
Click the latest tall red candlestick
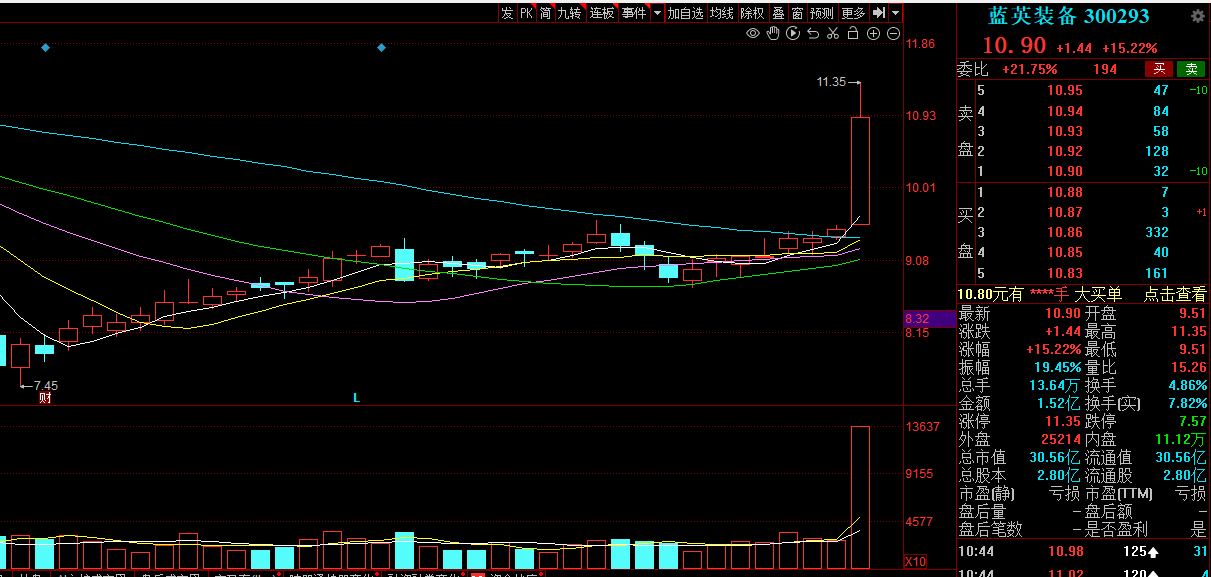(860, 171)
